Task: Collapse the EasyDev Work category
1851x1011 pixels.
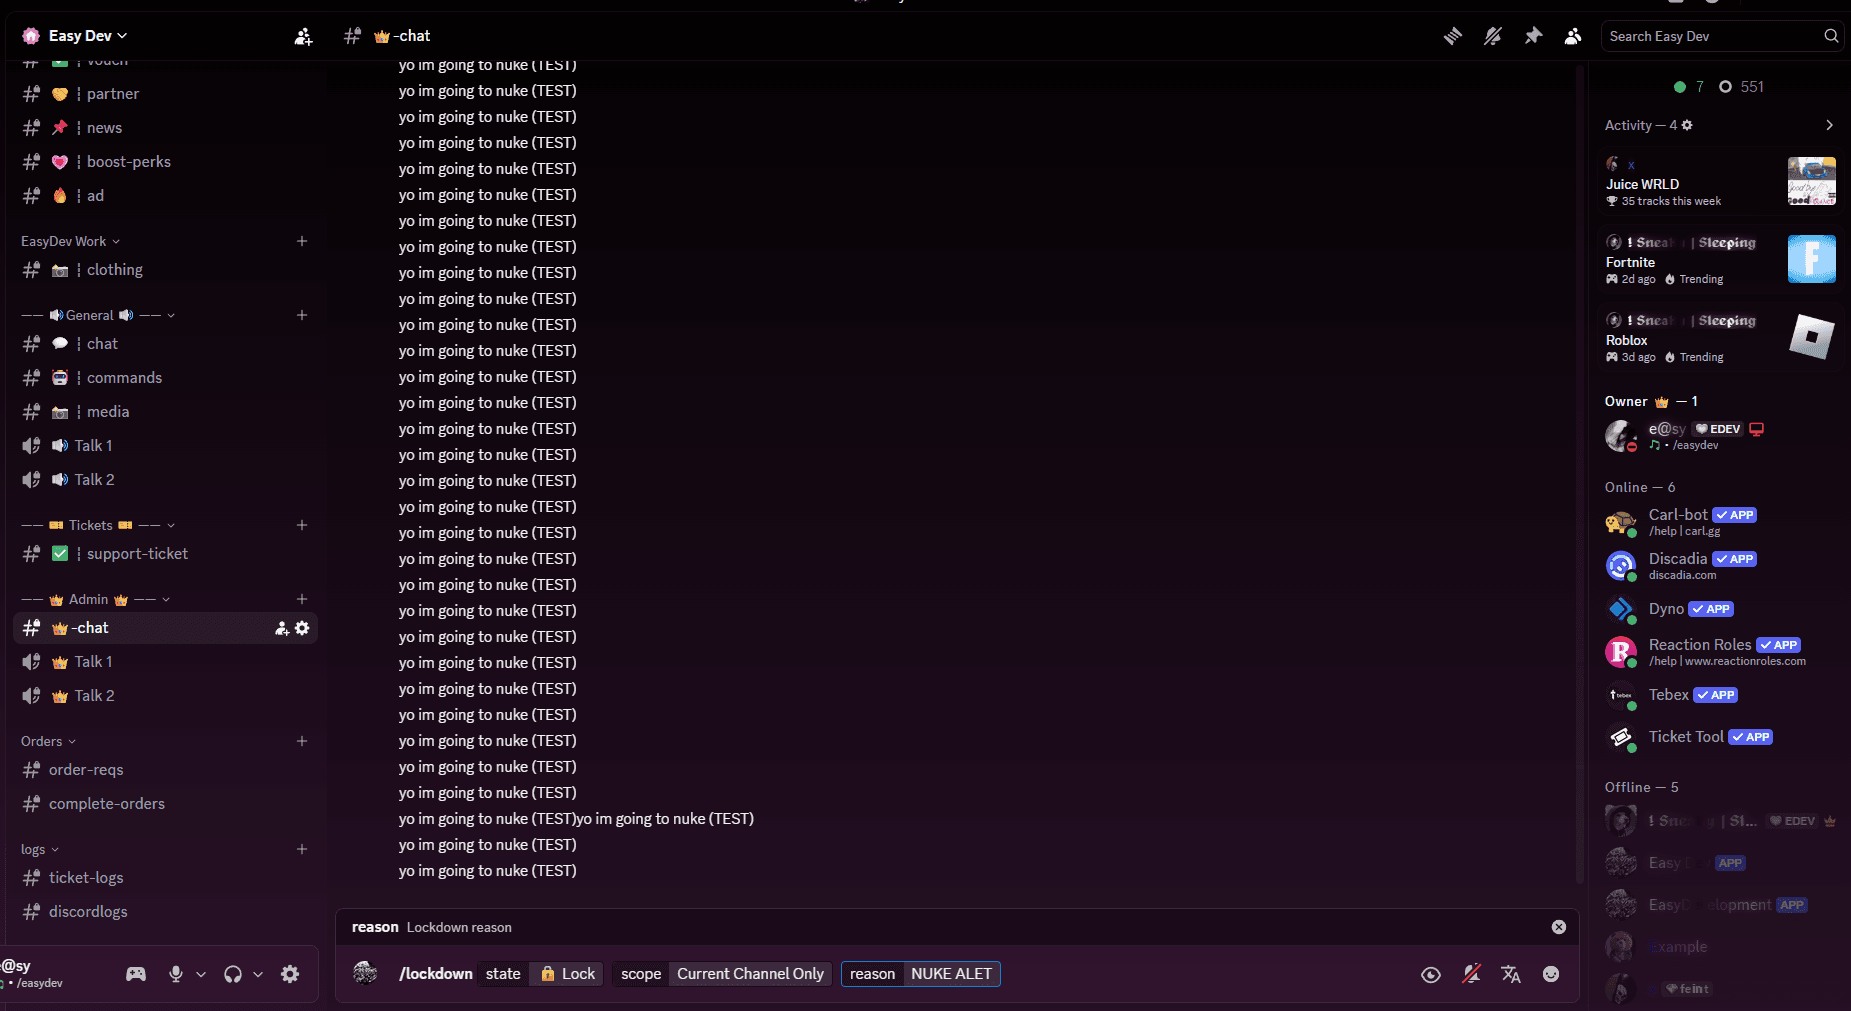Action: [x=70, y=241]
